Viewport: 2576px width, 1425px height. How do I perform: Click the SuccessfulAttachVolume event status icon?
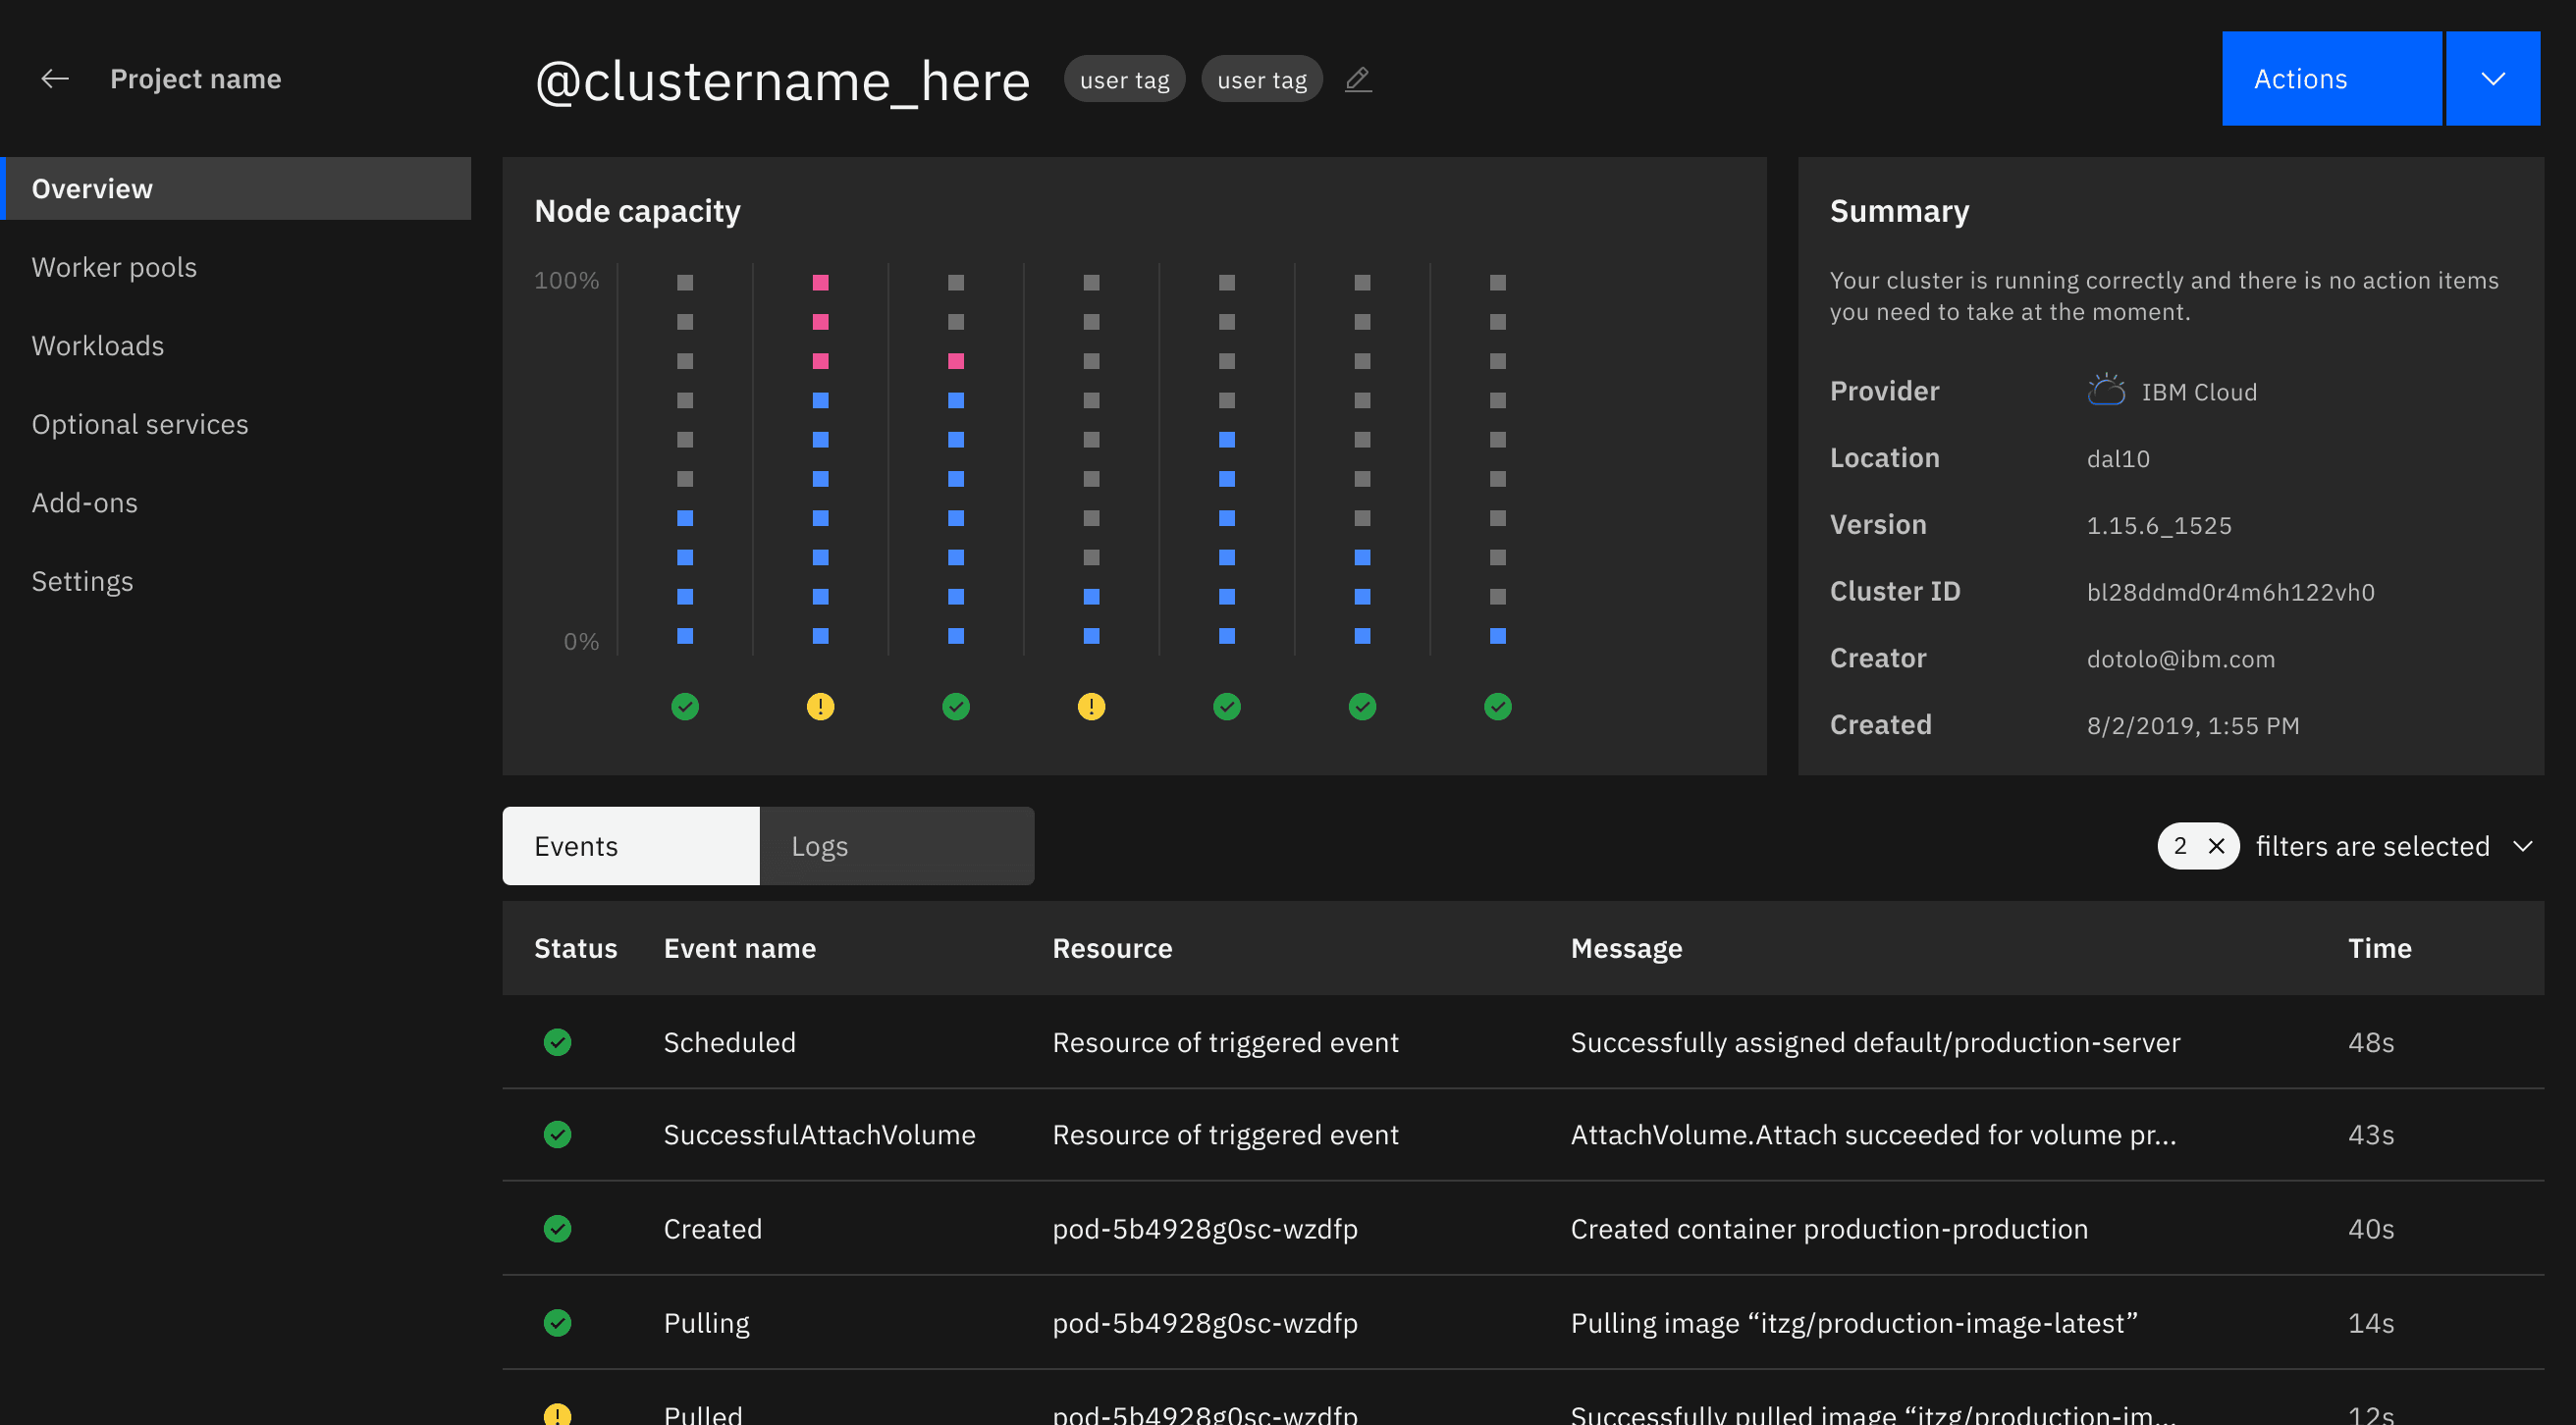tap(557, 1134)
